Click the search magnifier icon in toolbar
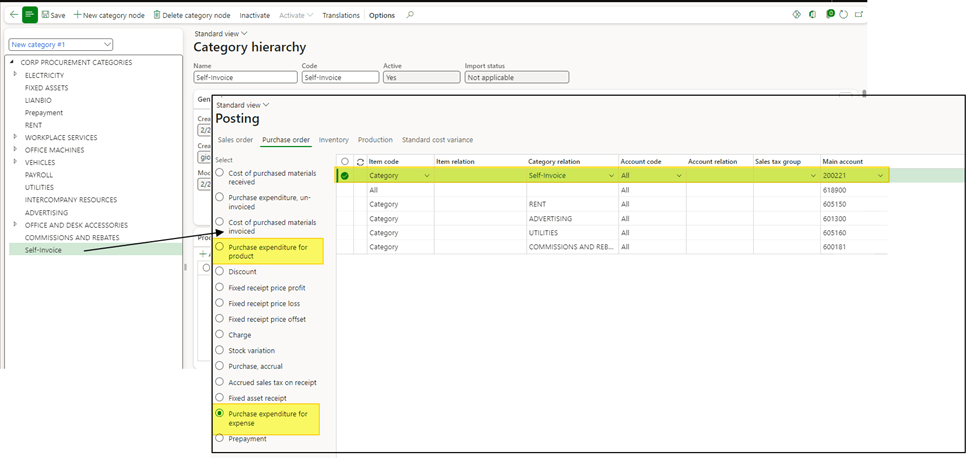The height and width of the screenshot is (458, 975). coord(410,15)
